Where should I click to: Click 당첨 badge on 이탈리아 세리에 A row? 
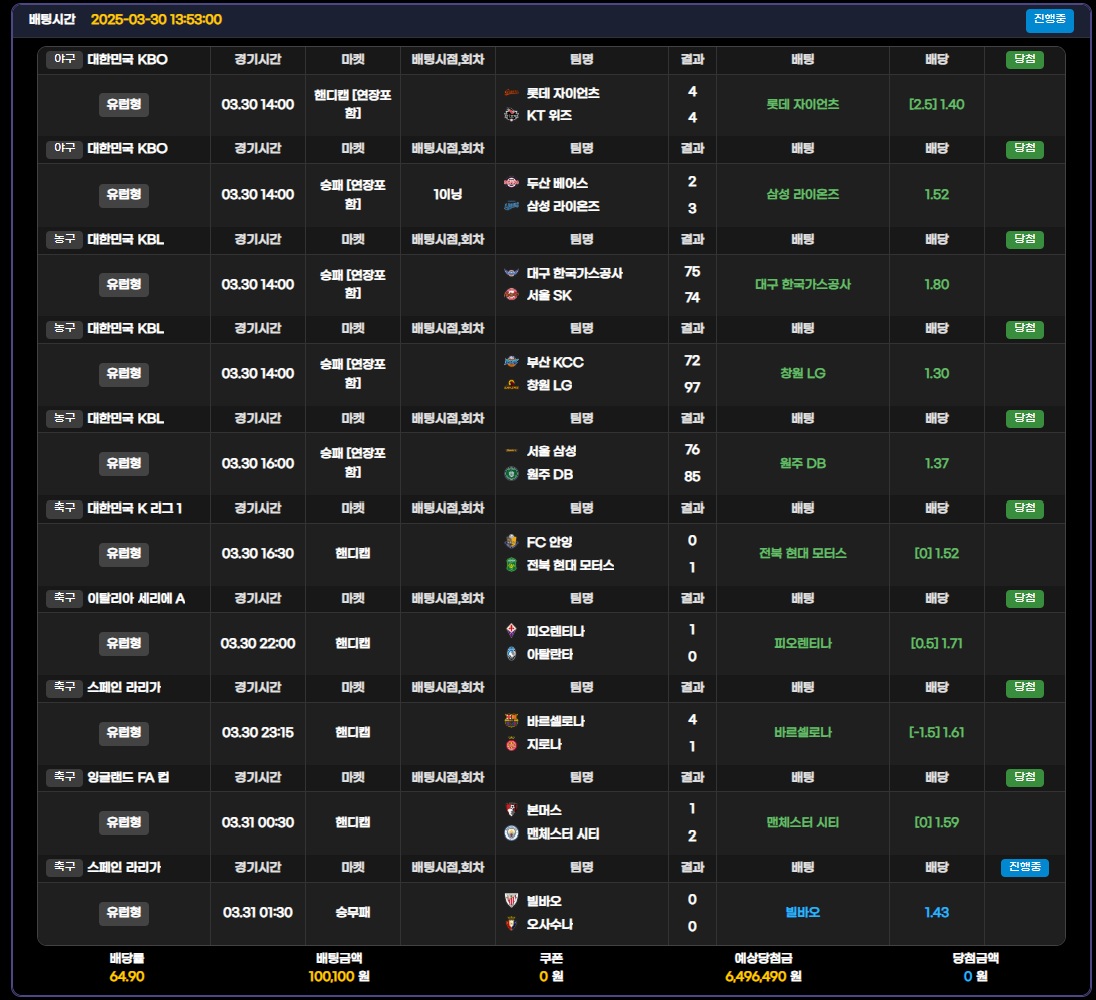click(1025, 598)
